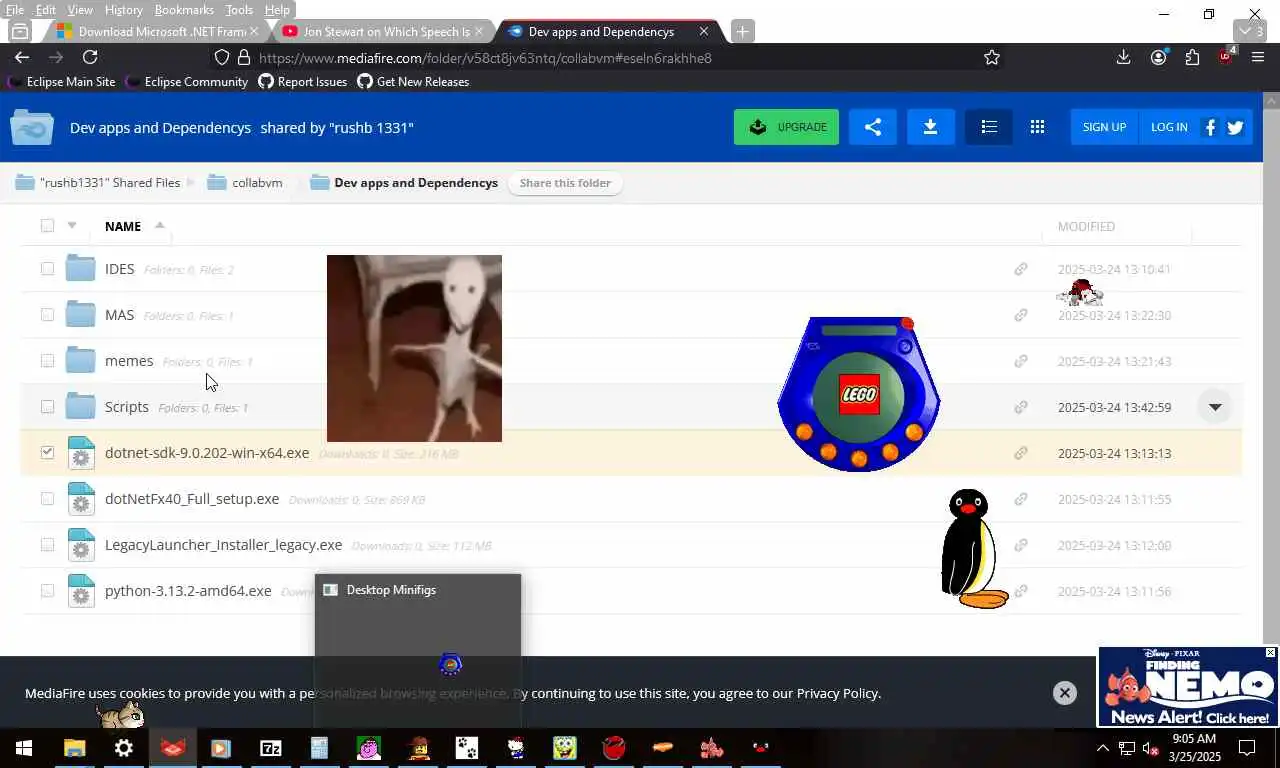Switch to grid view layout
The height and width of the screenshot is (768, 1280).
(1037, 127)
